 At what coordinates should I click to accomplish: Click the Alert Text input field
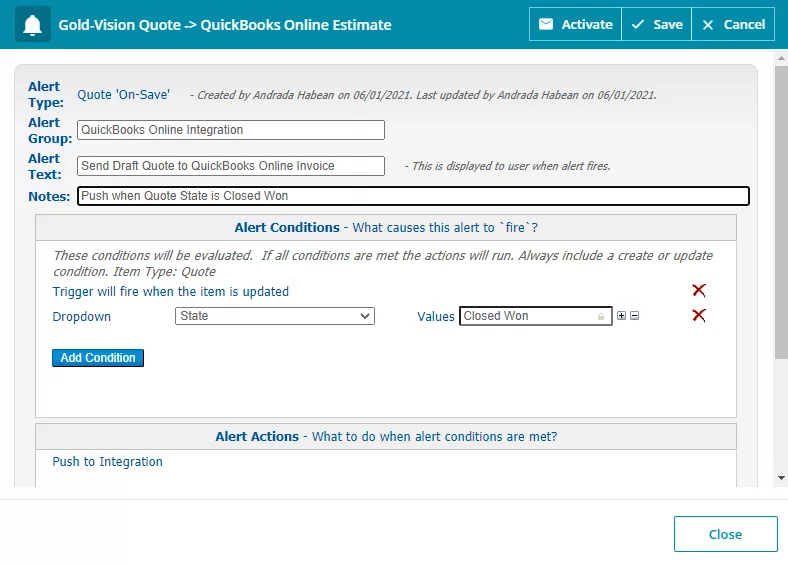tap(231, 166)
